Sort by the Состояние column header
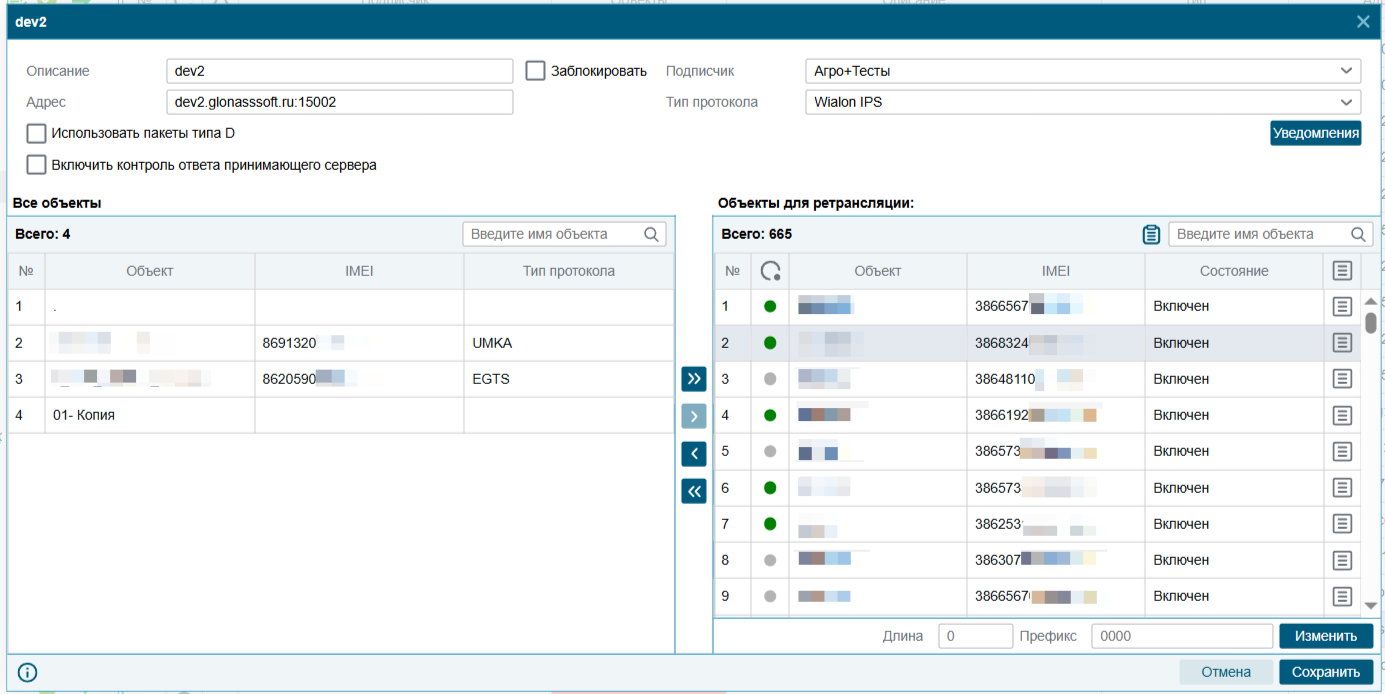The image size is (1385, 694). (x=1234, y=271)
